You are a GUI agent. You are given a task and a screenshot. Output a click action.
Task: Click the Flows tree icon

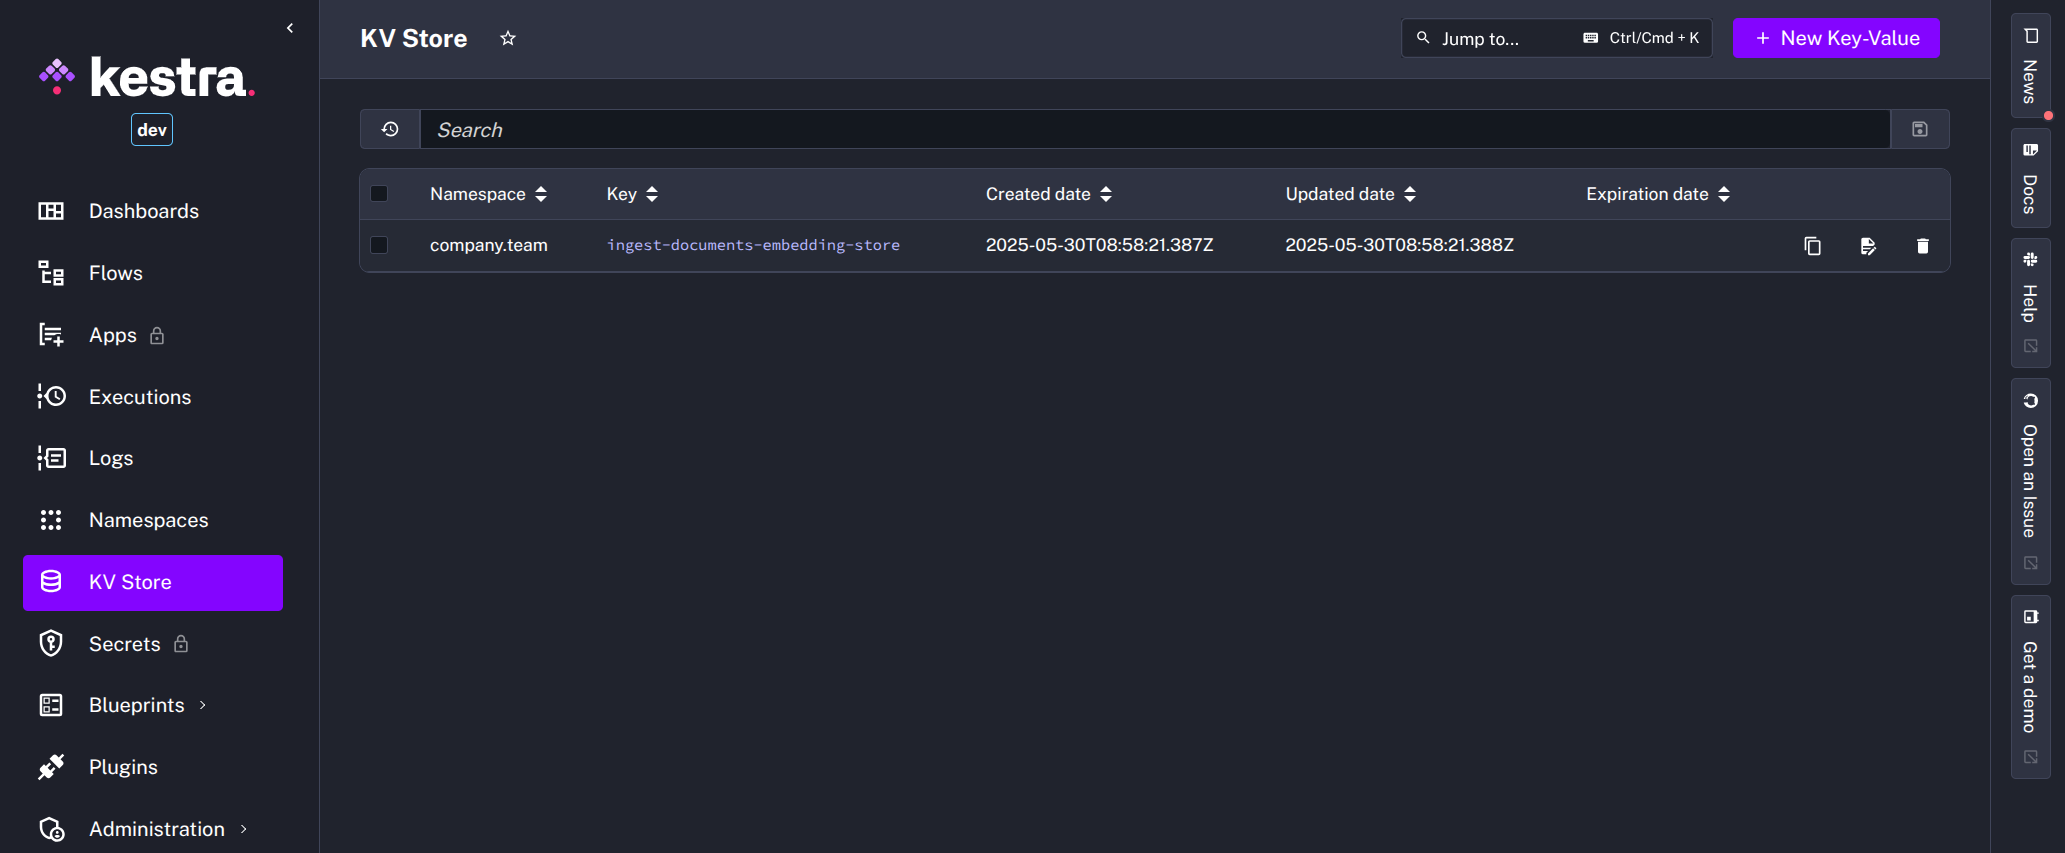51,273
